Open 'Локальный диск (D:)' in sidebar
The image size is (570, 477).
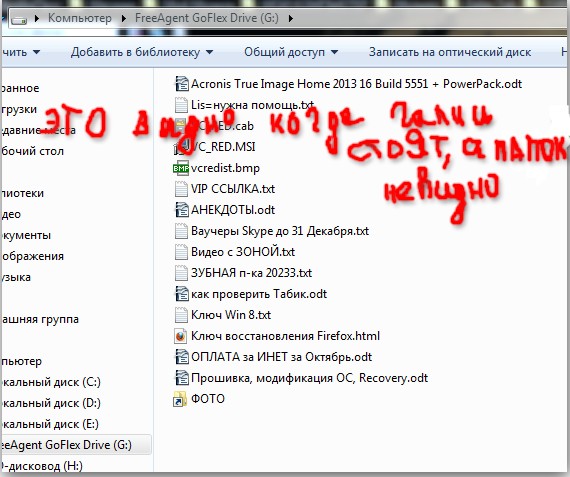(51, 404)
